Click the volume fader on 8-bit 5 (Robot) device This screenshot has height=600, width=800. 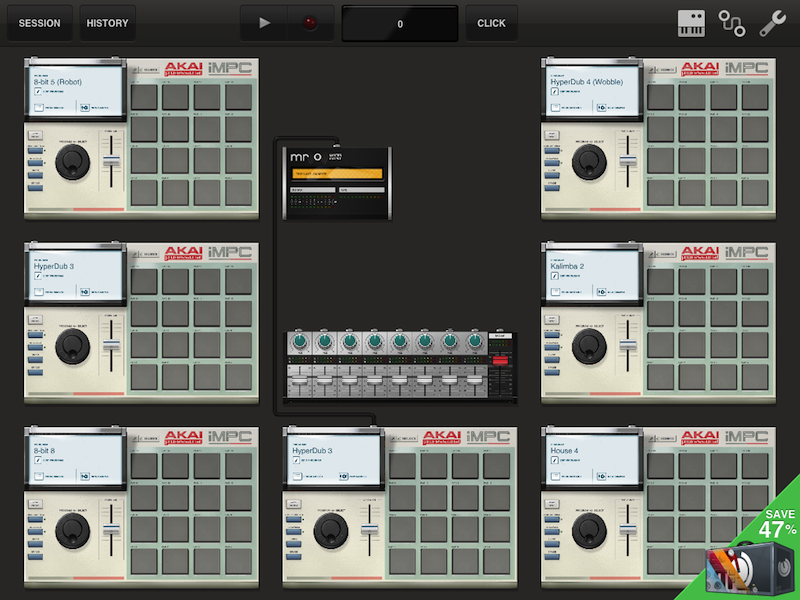click(111, 161)
